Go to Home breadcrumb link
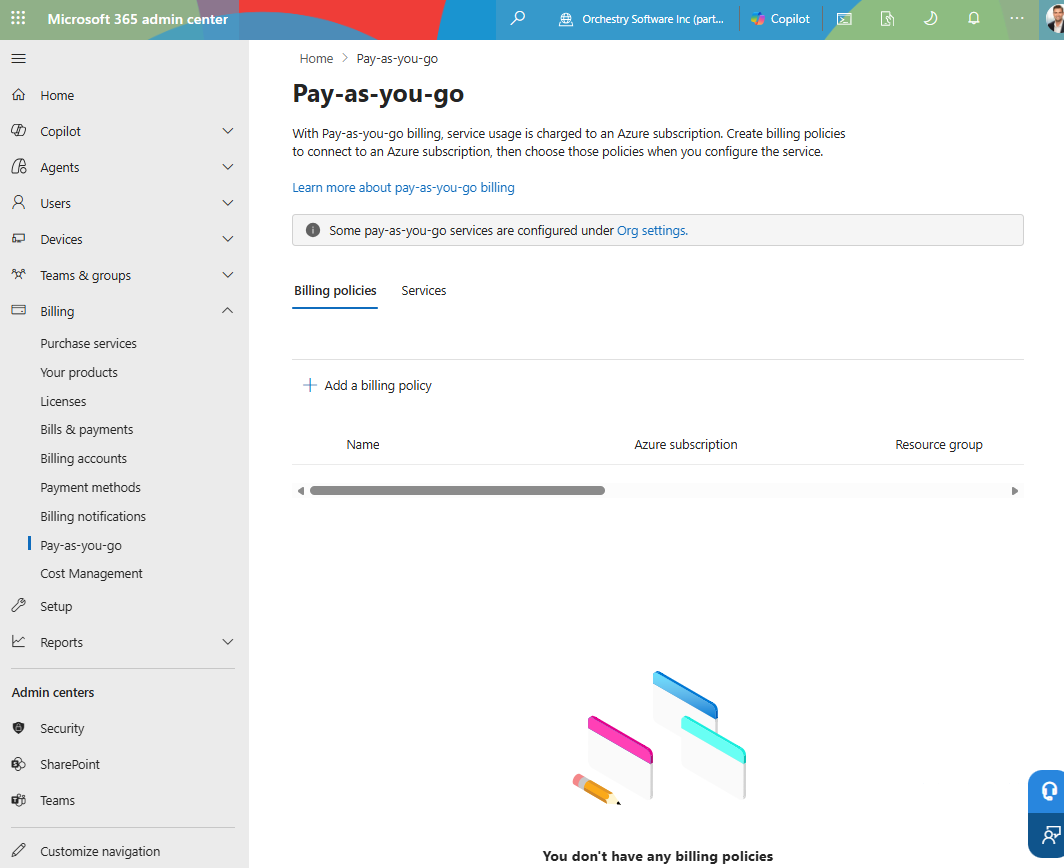Viewport: 1064px width, 868px height. point(316,58)
